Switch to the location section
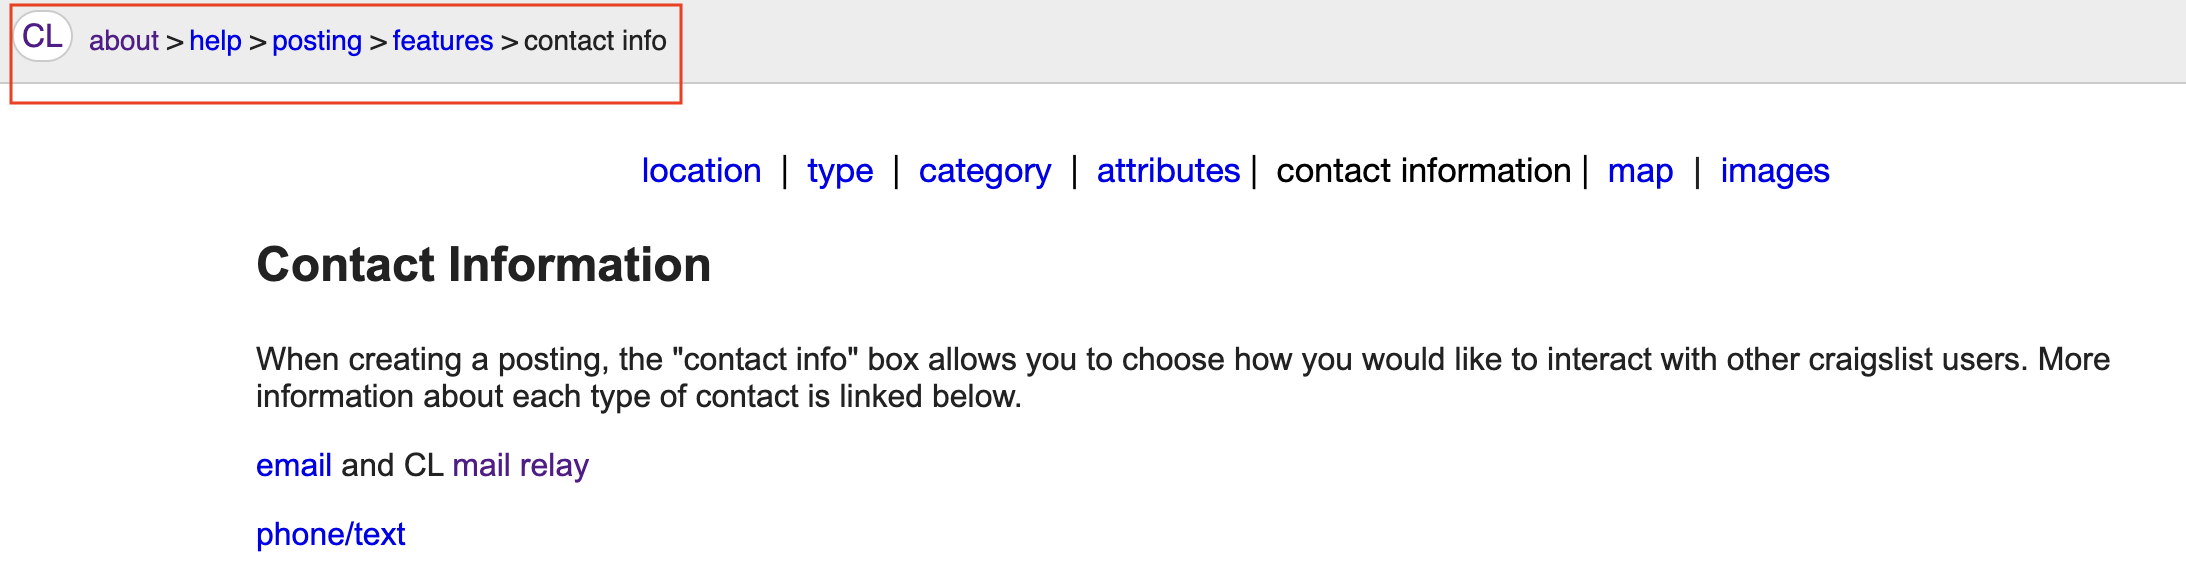 (x=701, y=171)
